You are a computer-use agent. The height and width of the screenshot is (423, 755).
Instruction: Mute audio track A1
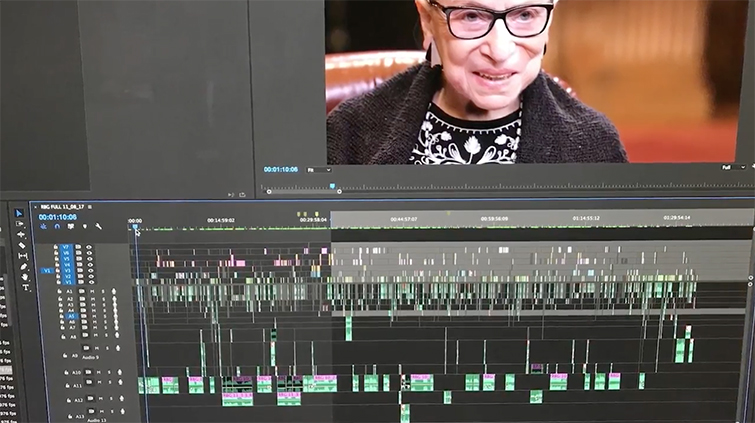coord(92,292)
